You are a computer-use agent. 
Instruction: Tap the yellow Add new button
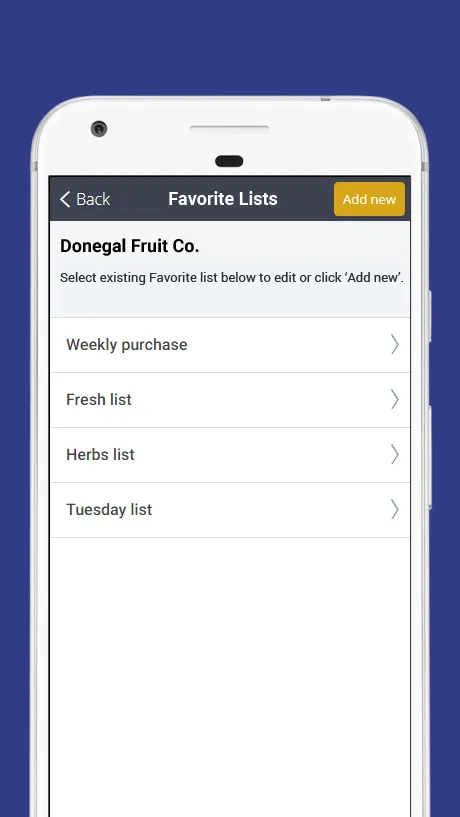pyautogui.click(x=369, y=199)
